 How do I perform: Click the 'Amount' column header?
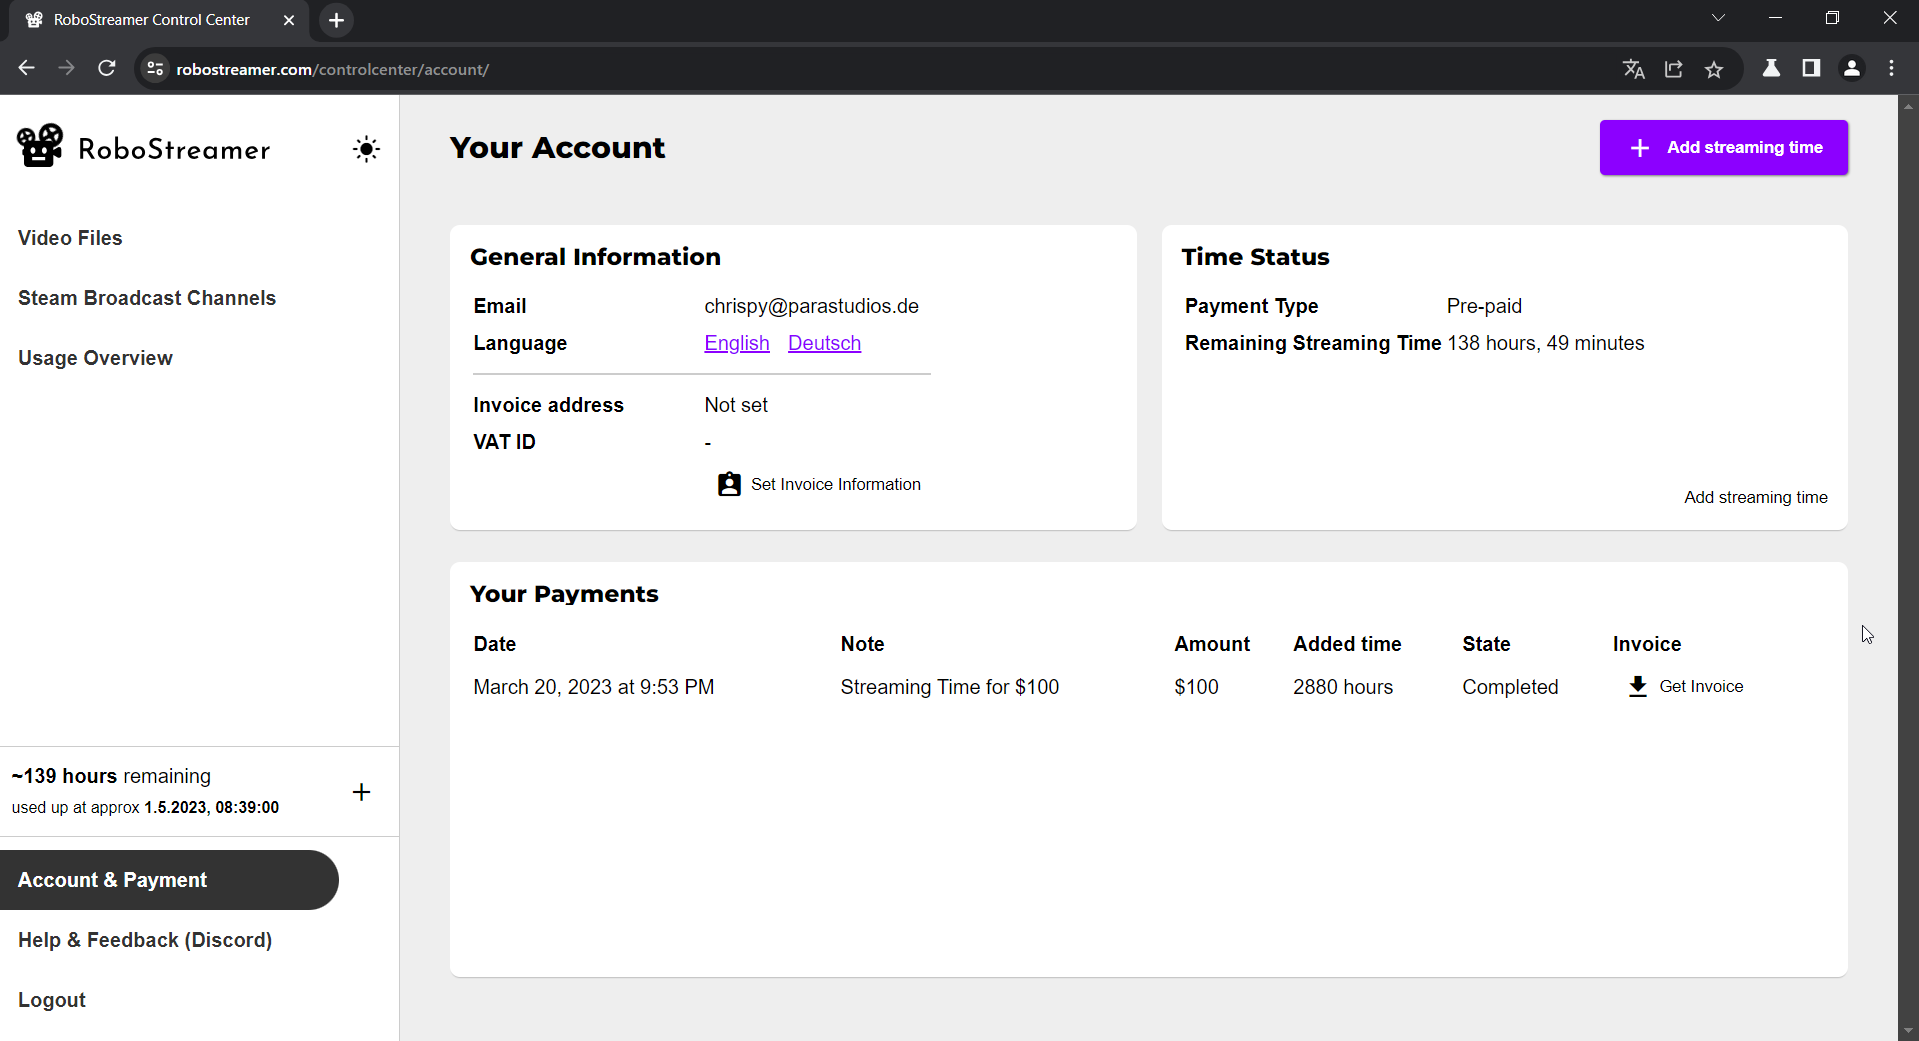(x=1212, y=644)
